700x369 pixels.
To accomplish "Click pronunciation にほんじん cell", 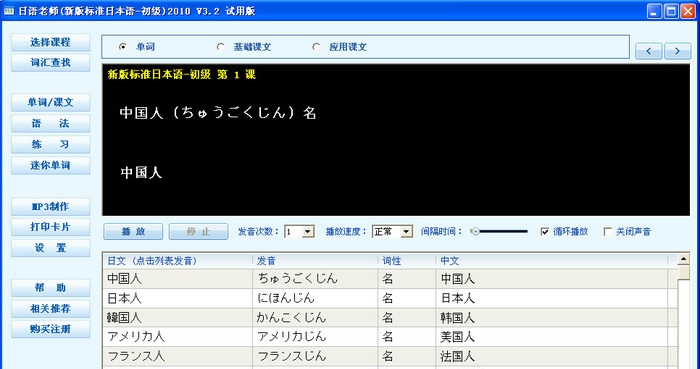I will coord(315,298).
